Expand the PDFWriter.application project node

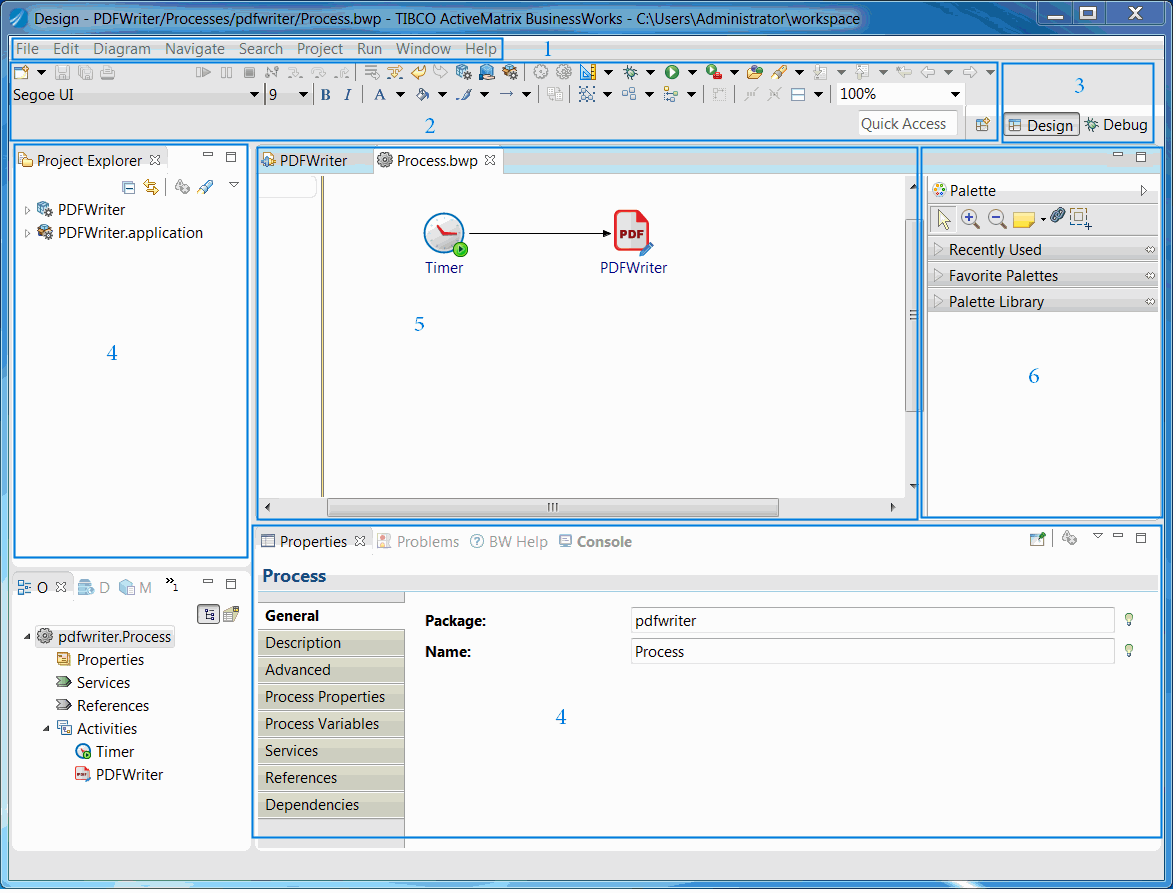coord(27,233)
